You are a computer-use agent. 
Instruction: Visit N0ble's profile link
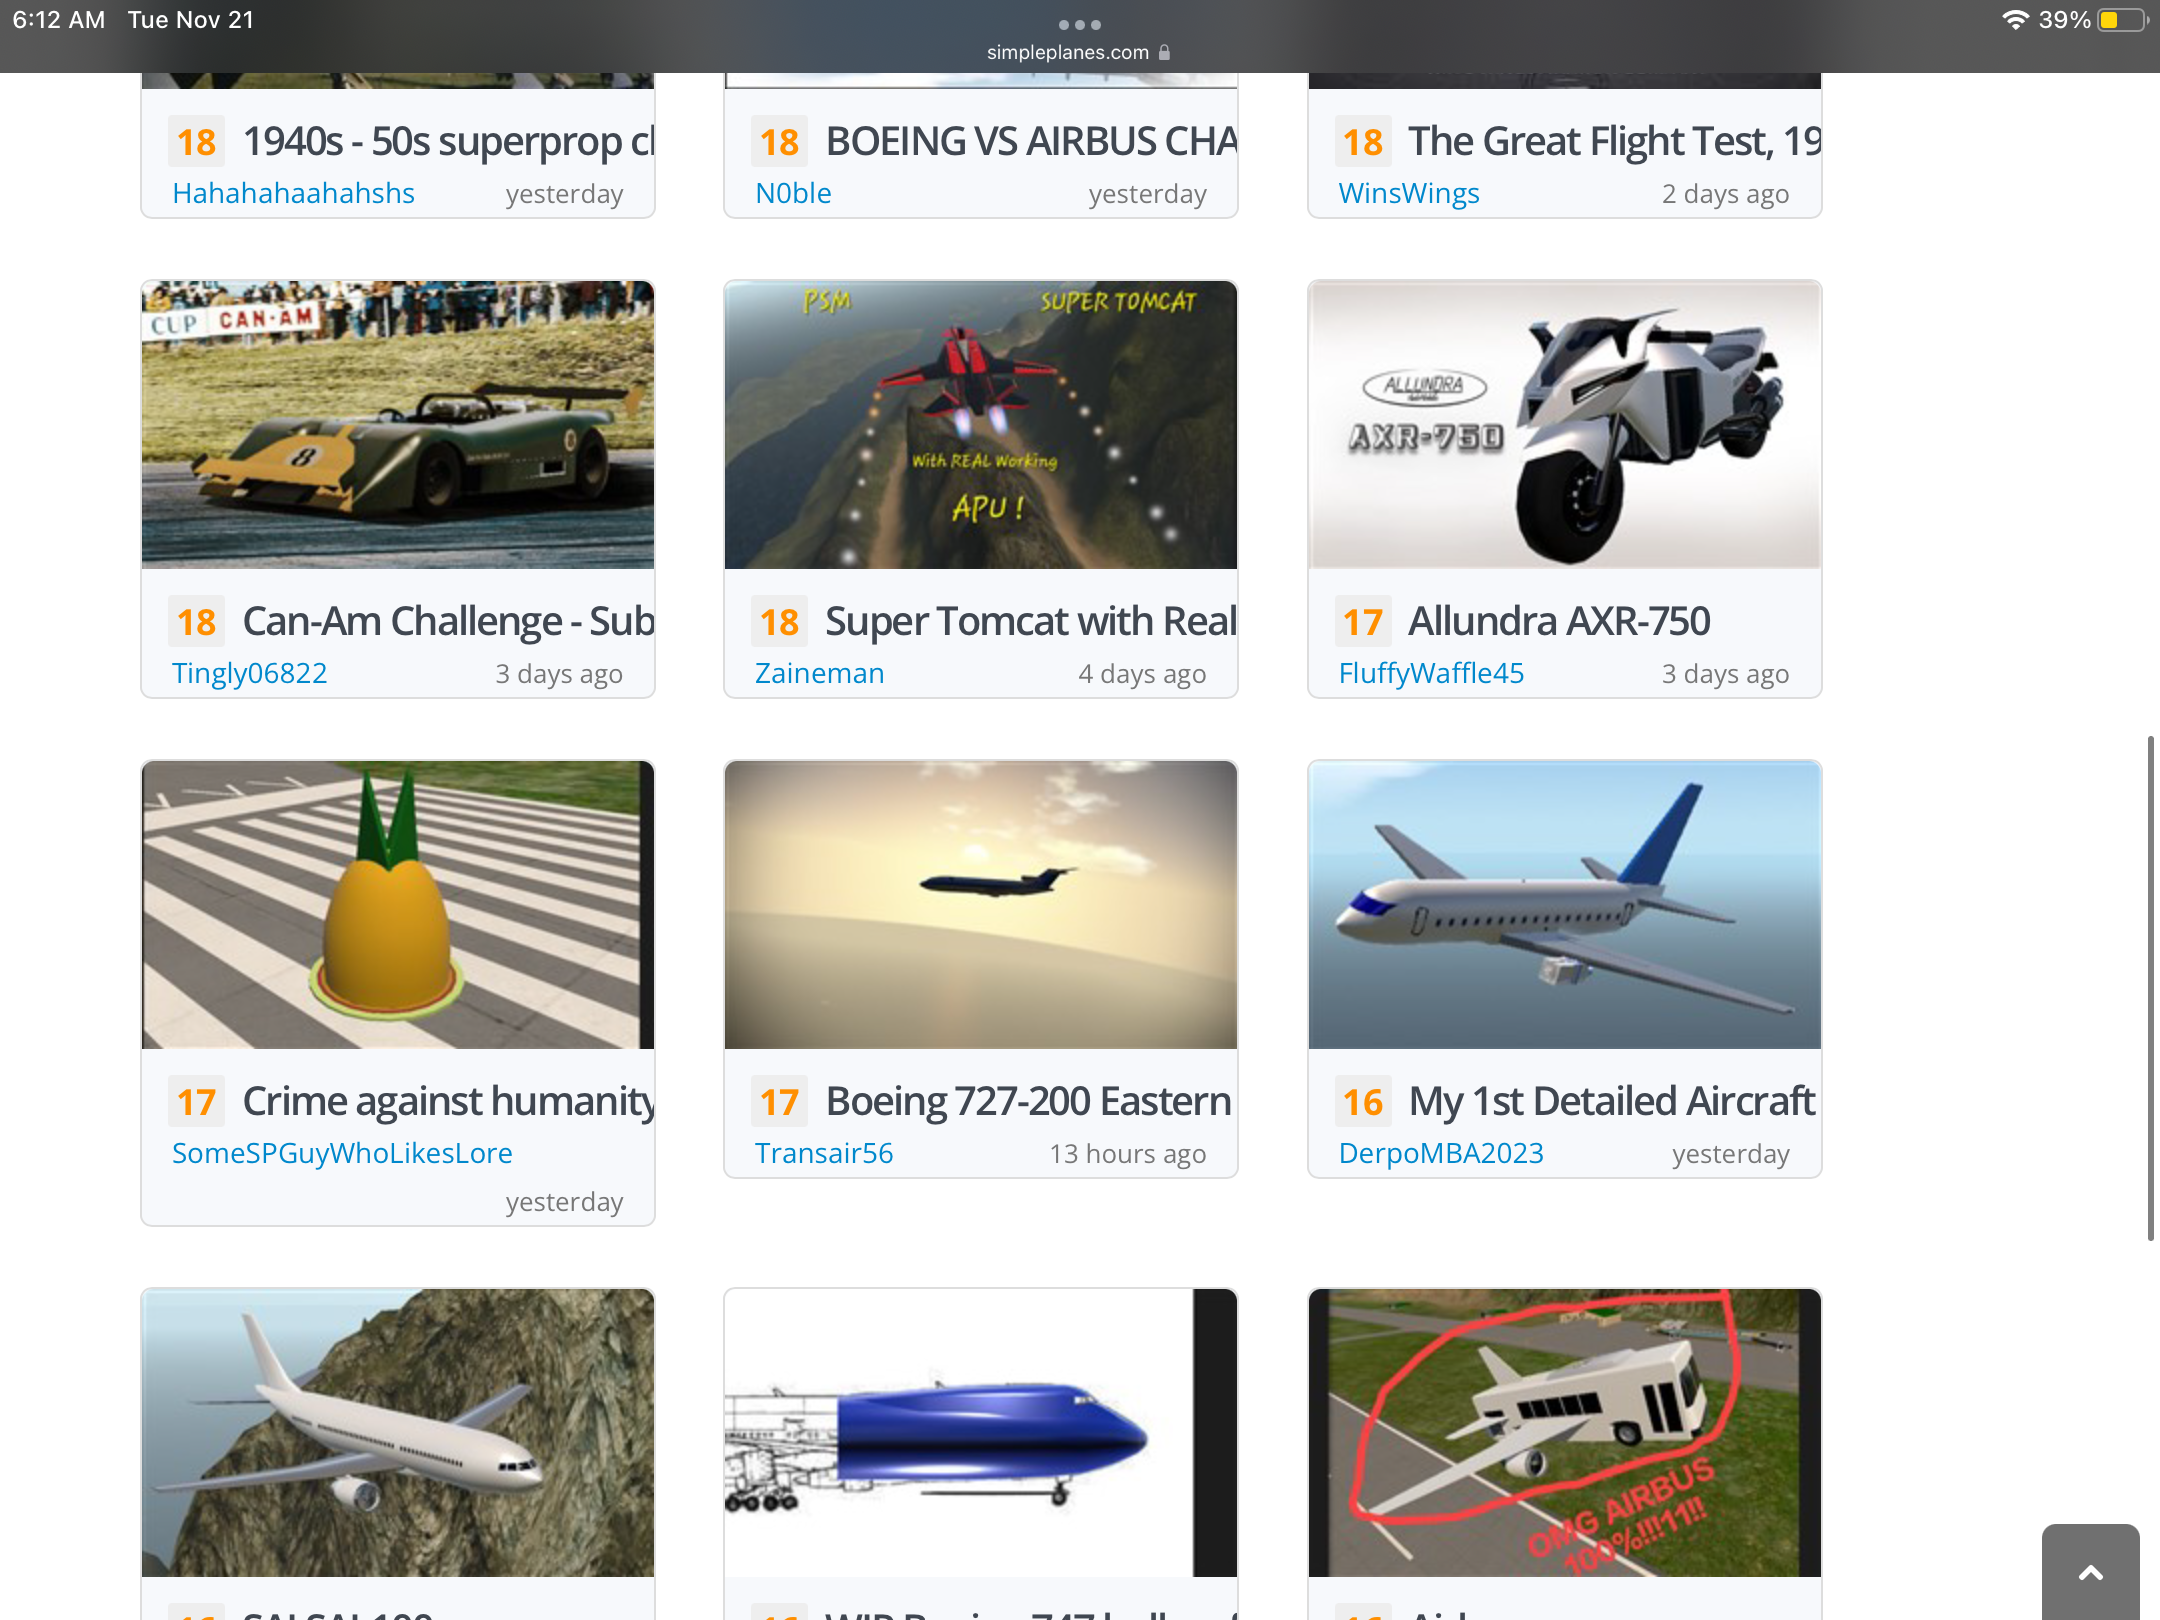pos(793,193)
